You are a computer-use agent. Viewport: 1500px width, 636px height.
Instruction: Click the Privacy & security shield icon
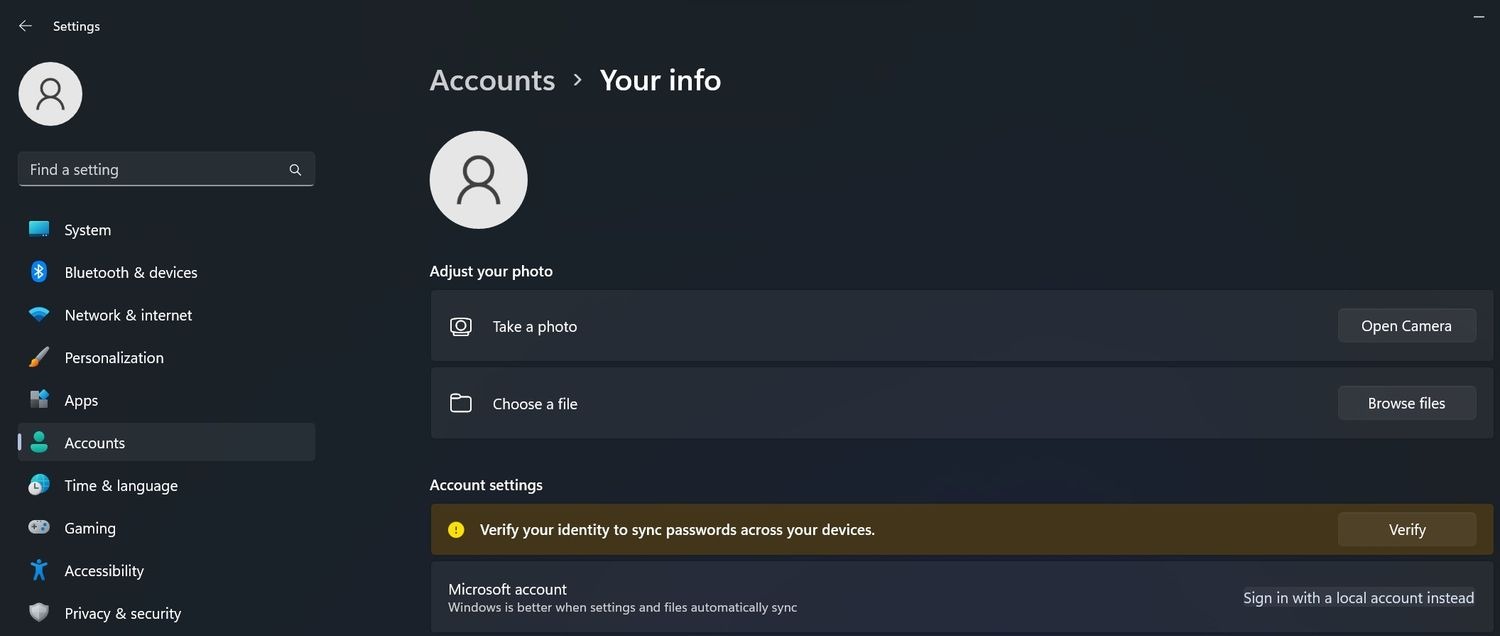39,613
